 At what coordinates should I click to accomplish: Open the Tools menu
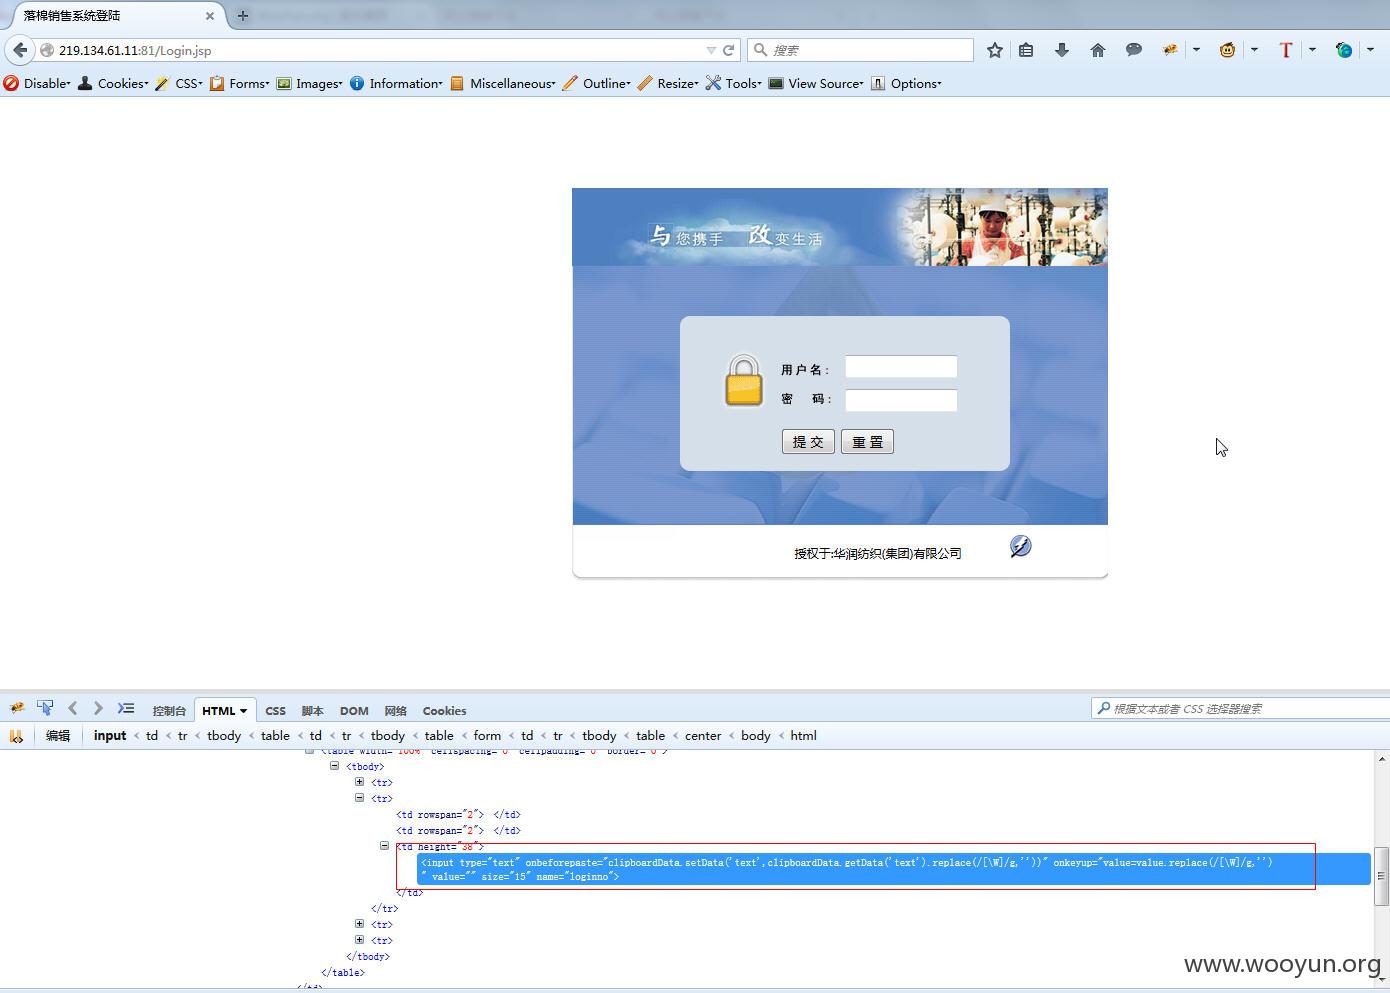tap(734, 84)
